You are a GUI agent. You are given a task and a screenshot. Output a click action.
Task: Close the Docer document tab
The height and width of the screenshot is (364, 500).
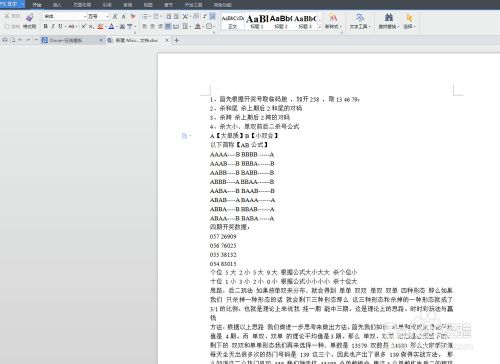point(101,40)
